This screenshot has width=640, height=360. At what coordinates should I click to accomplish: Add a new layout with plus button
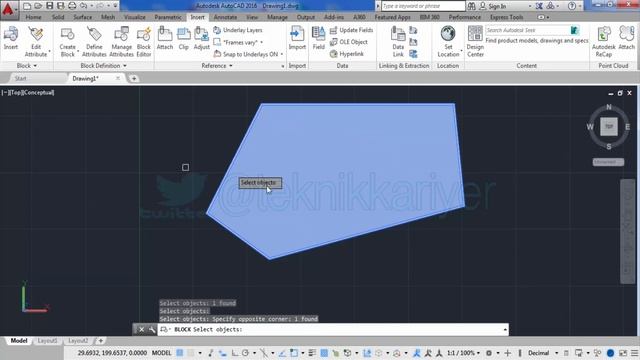coord(100,341)
